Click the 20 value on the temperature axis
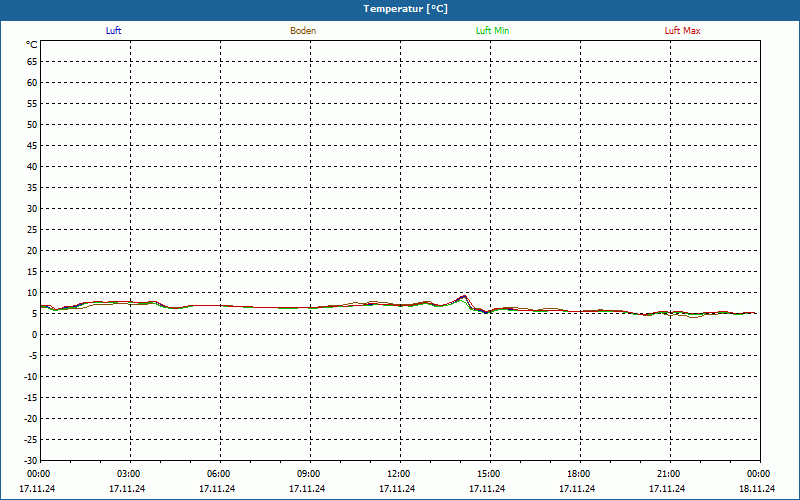The width and height of the screenshot is (800, 500). [x=32, y=251]
